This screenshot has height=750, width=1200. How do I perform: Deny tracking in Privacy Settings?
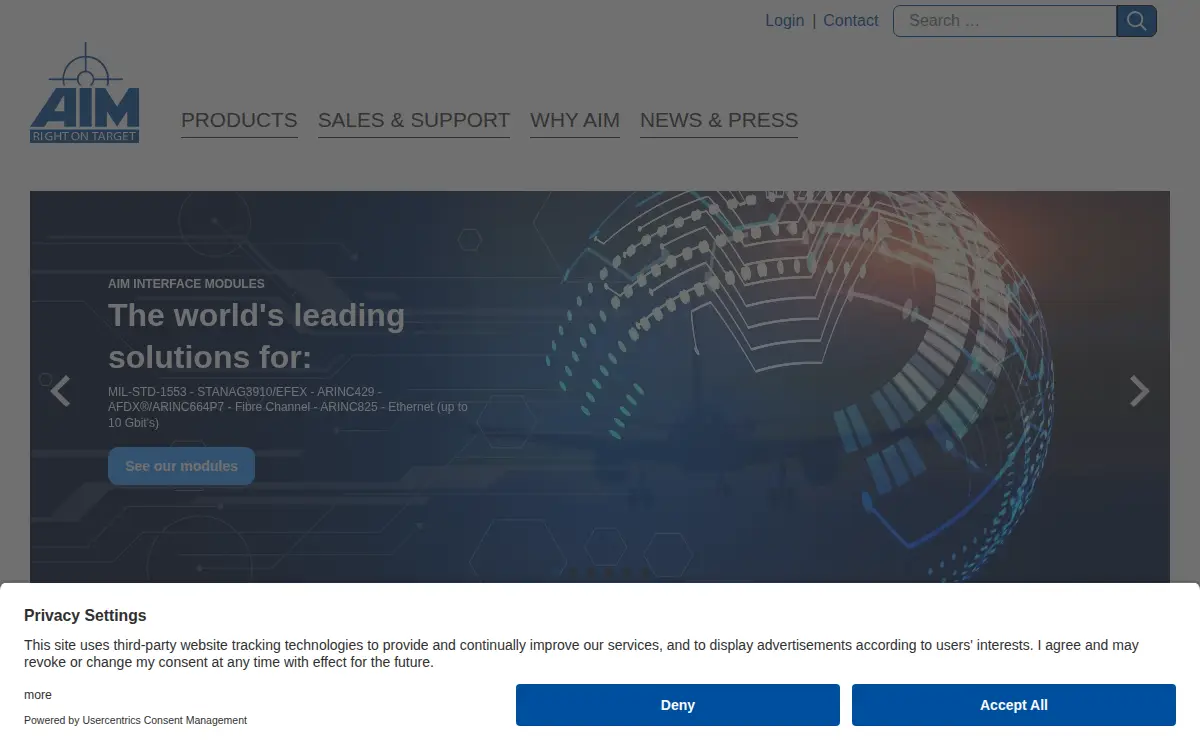pos(678,705)
